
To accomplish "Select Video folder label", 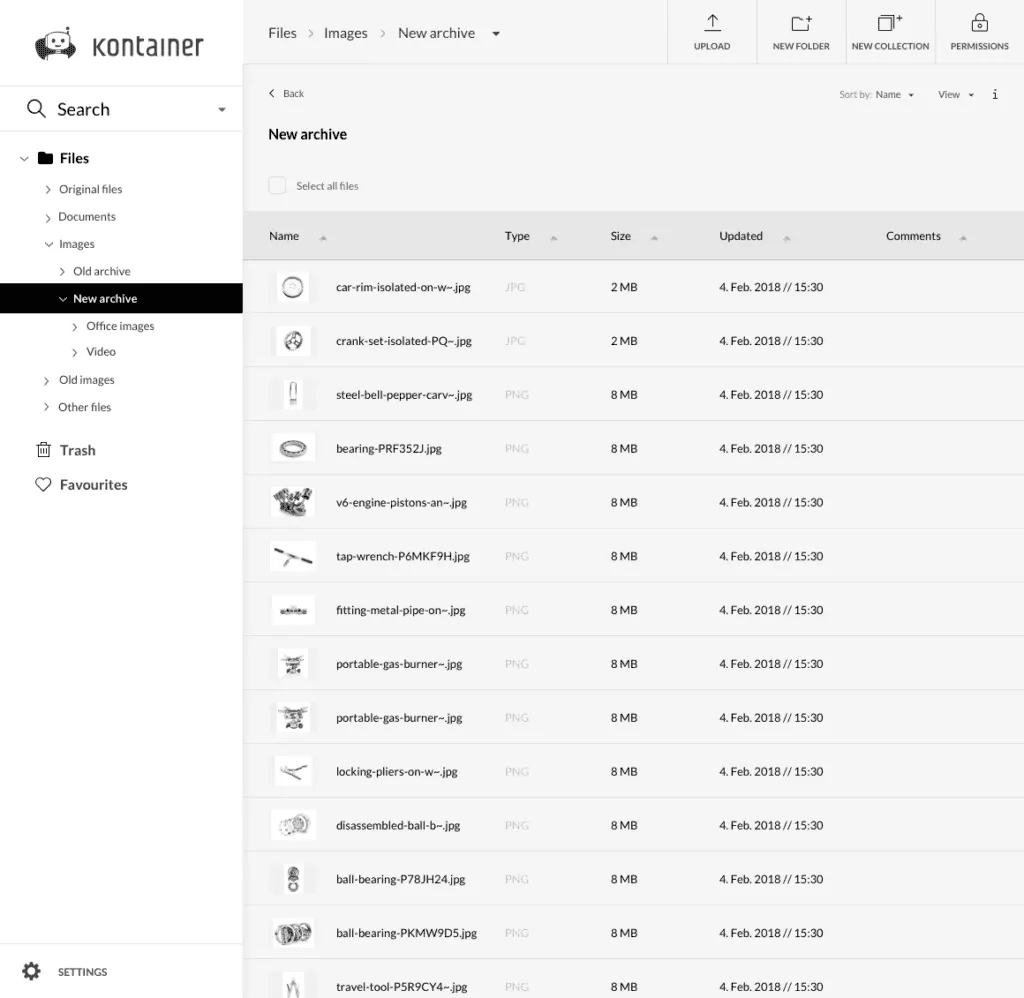I will [x=101, y=351].
